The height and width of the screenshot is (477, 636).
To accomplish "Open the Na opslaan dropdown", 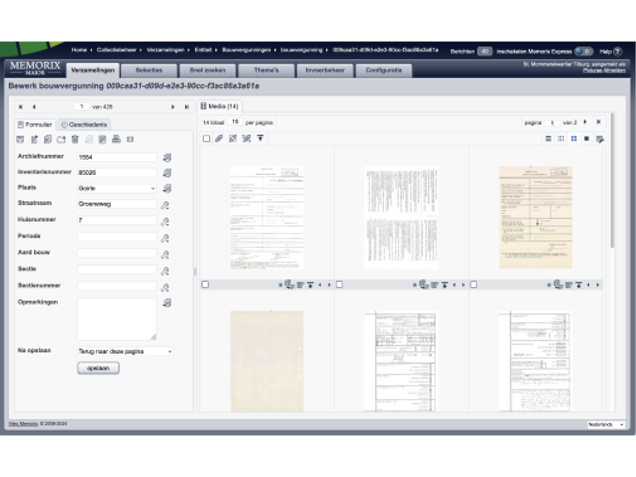I will point(125,351).
